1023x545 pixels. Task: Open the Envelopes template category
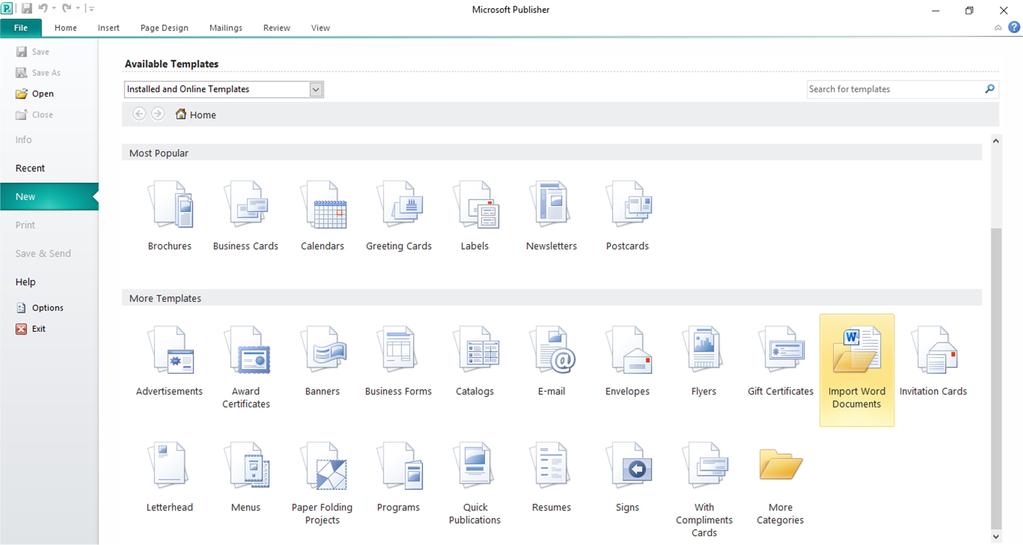[x=628, y=362]
